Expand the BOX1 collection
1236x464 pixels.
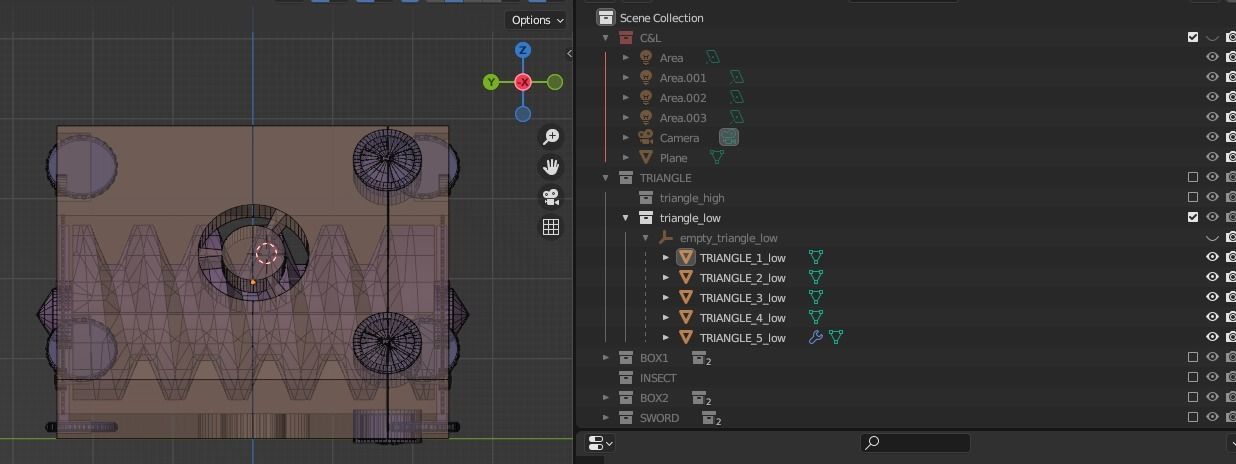coord(606,357)
